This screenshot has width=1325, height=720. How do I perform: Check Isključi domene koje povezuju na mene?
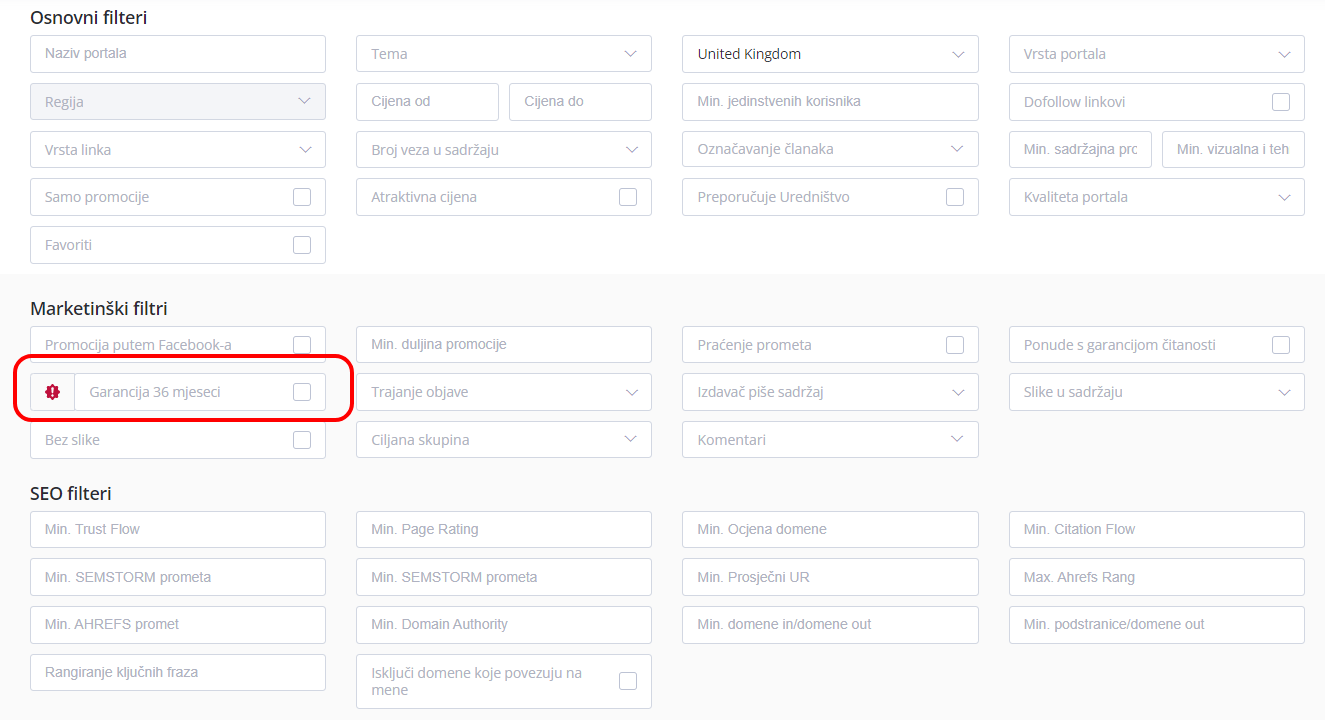(x=628, y=681)
